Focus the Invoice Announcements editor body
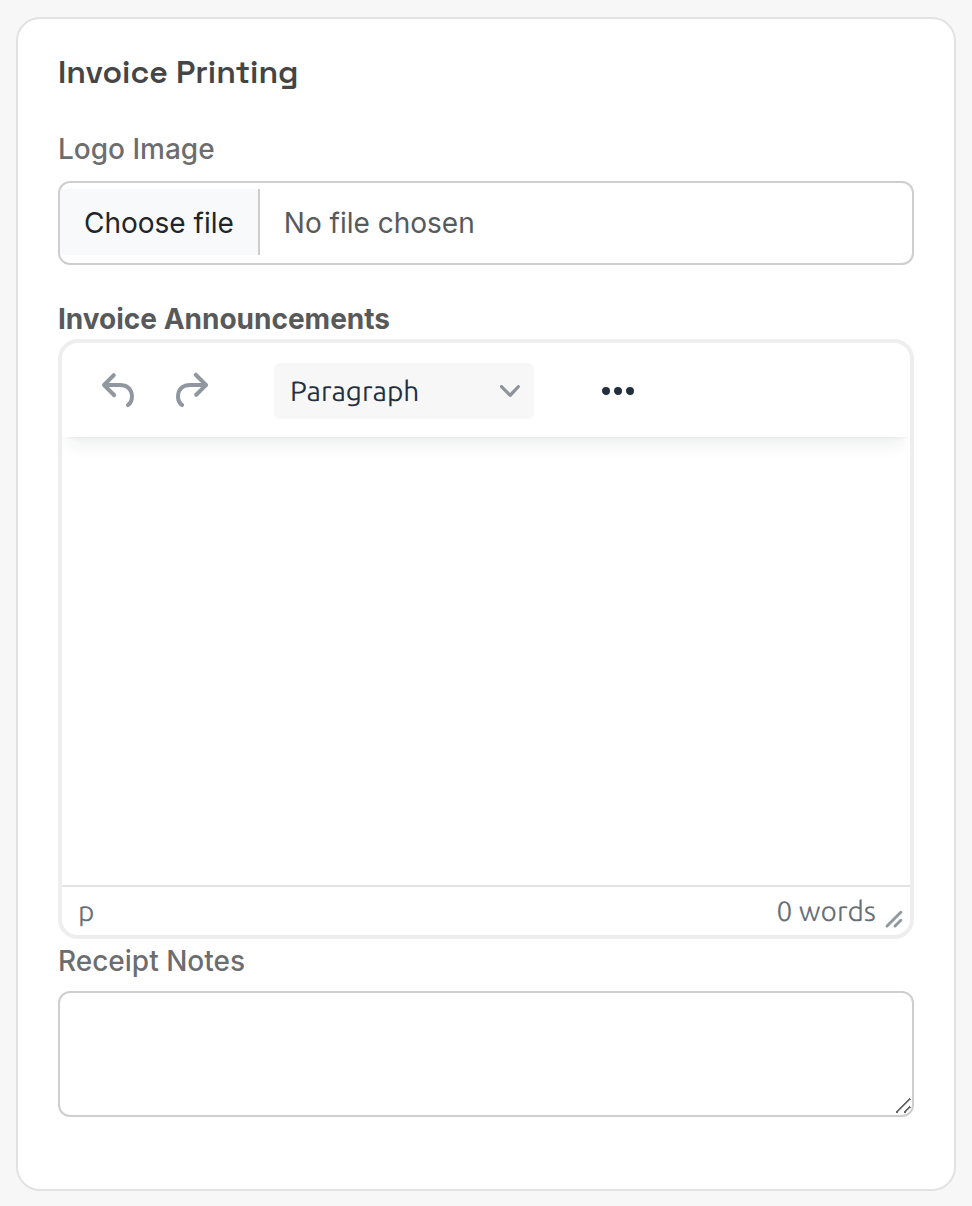972x1206 pixels. (486, 661)
